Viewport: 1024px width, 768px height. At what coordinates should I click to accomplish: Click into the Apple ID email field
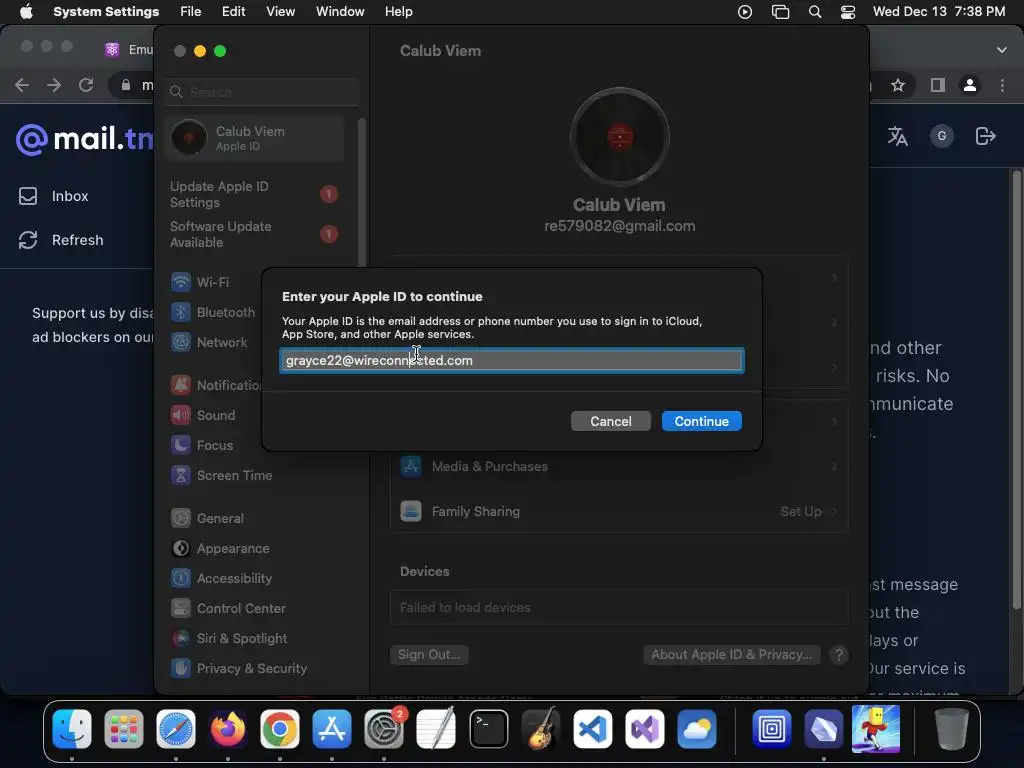[511, 360]
